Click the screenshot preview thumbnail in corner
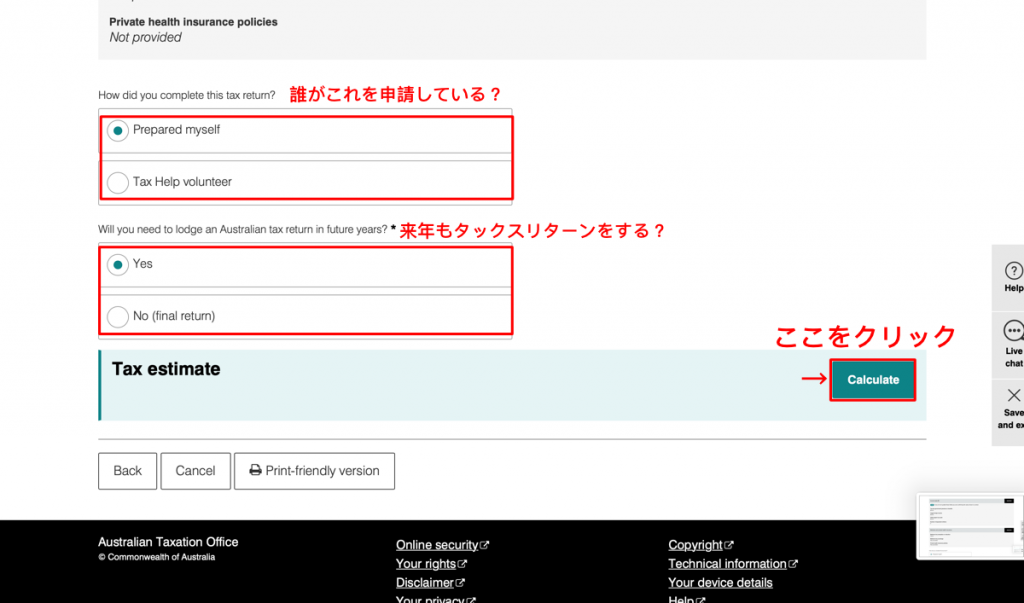Image resolution: width=1024 pixels, height=603 pixels. point(970,526)
